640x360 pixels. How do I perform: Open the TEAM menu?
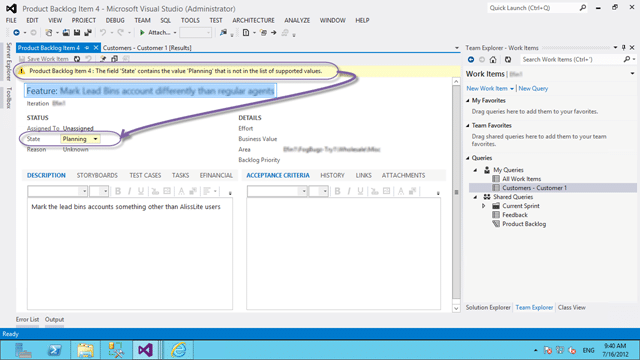pos(142,20)
